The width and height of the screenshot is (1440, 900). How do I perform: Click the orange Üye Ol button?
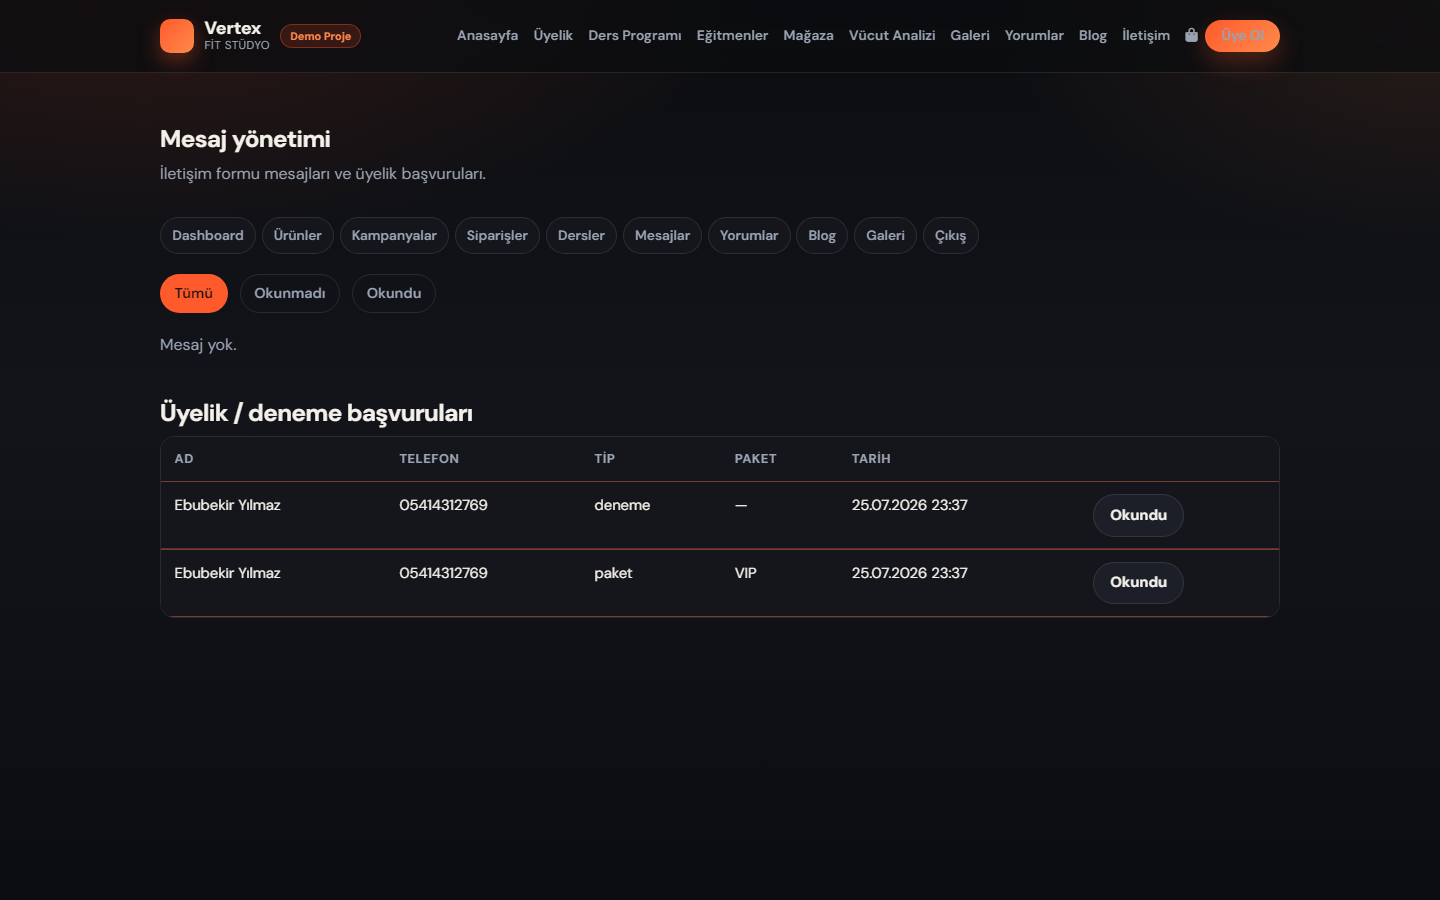coord(1242,36)
